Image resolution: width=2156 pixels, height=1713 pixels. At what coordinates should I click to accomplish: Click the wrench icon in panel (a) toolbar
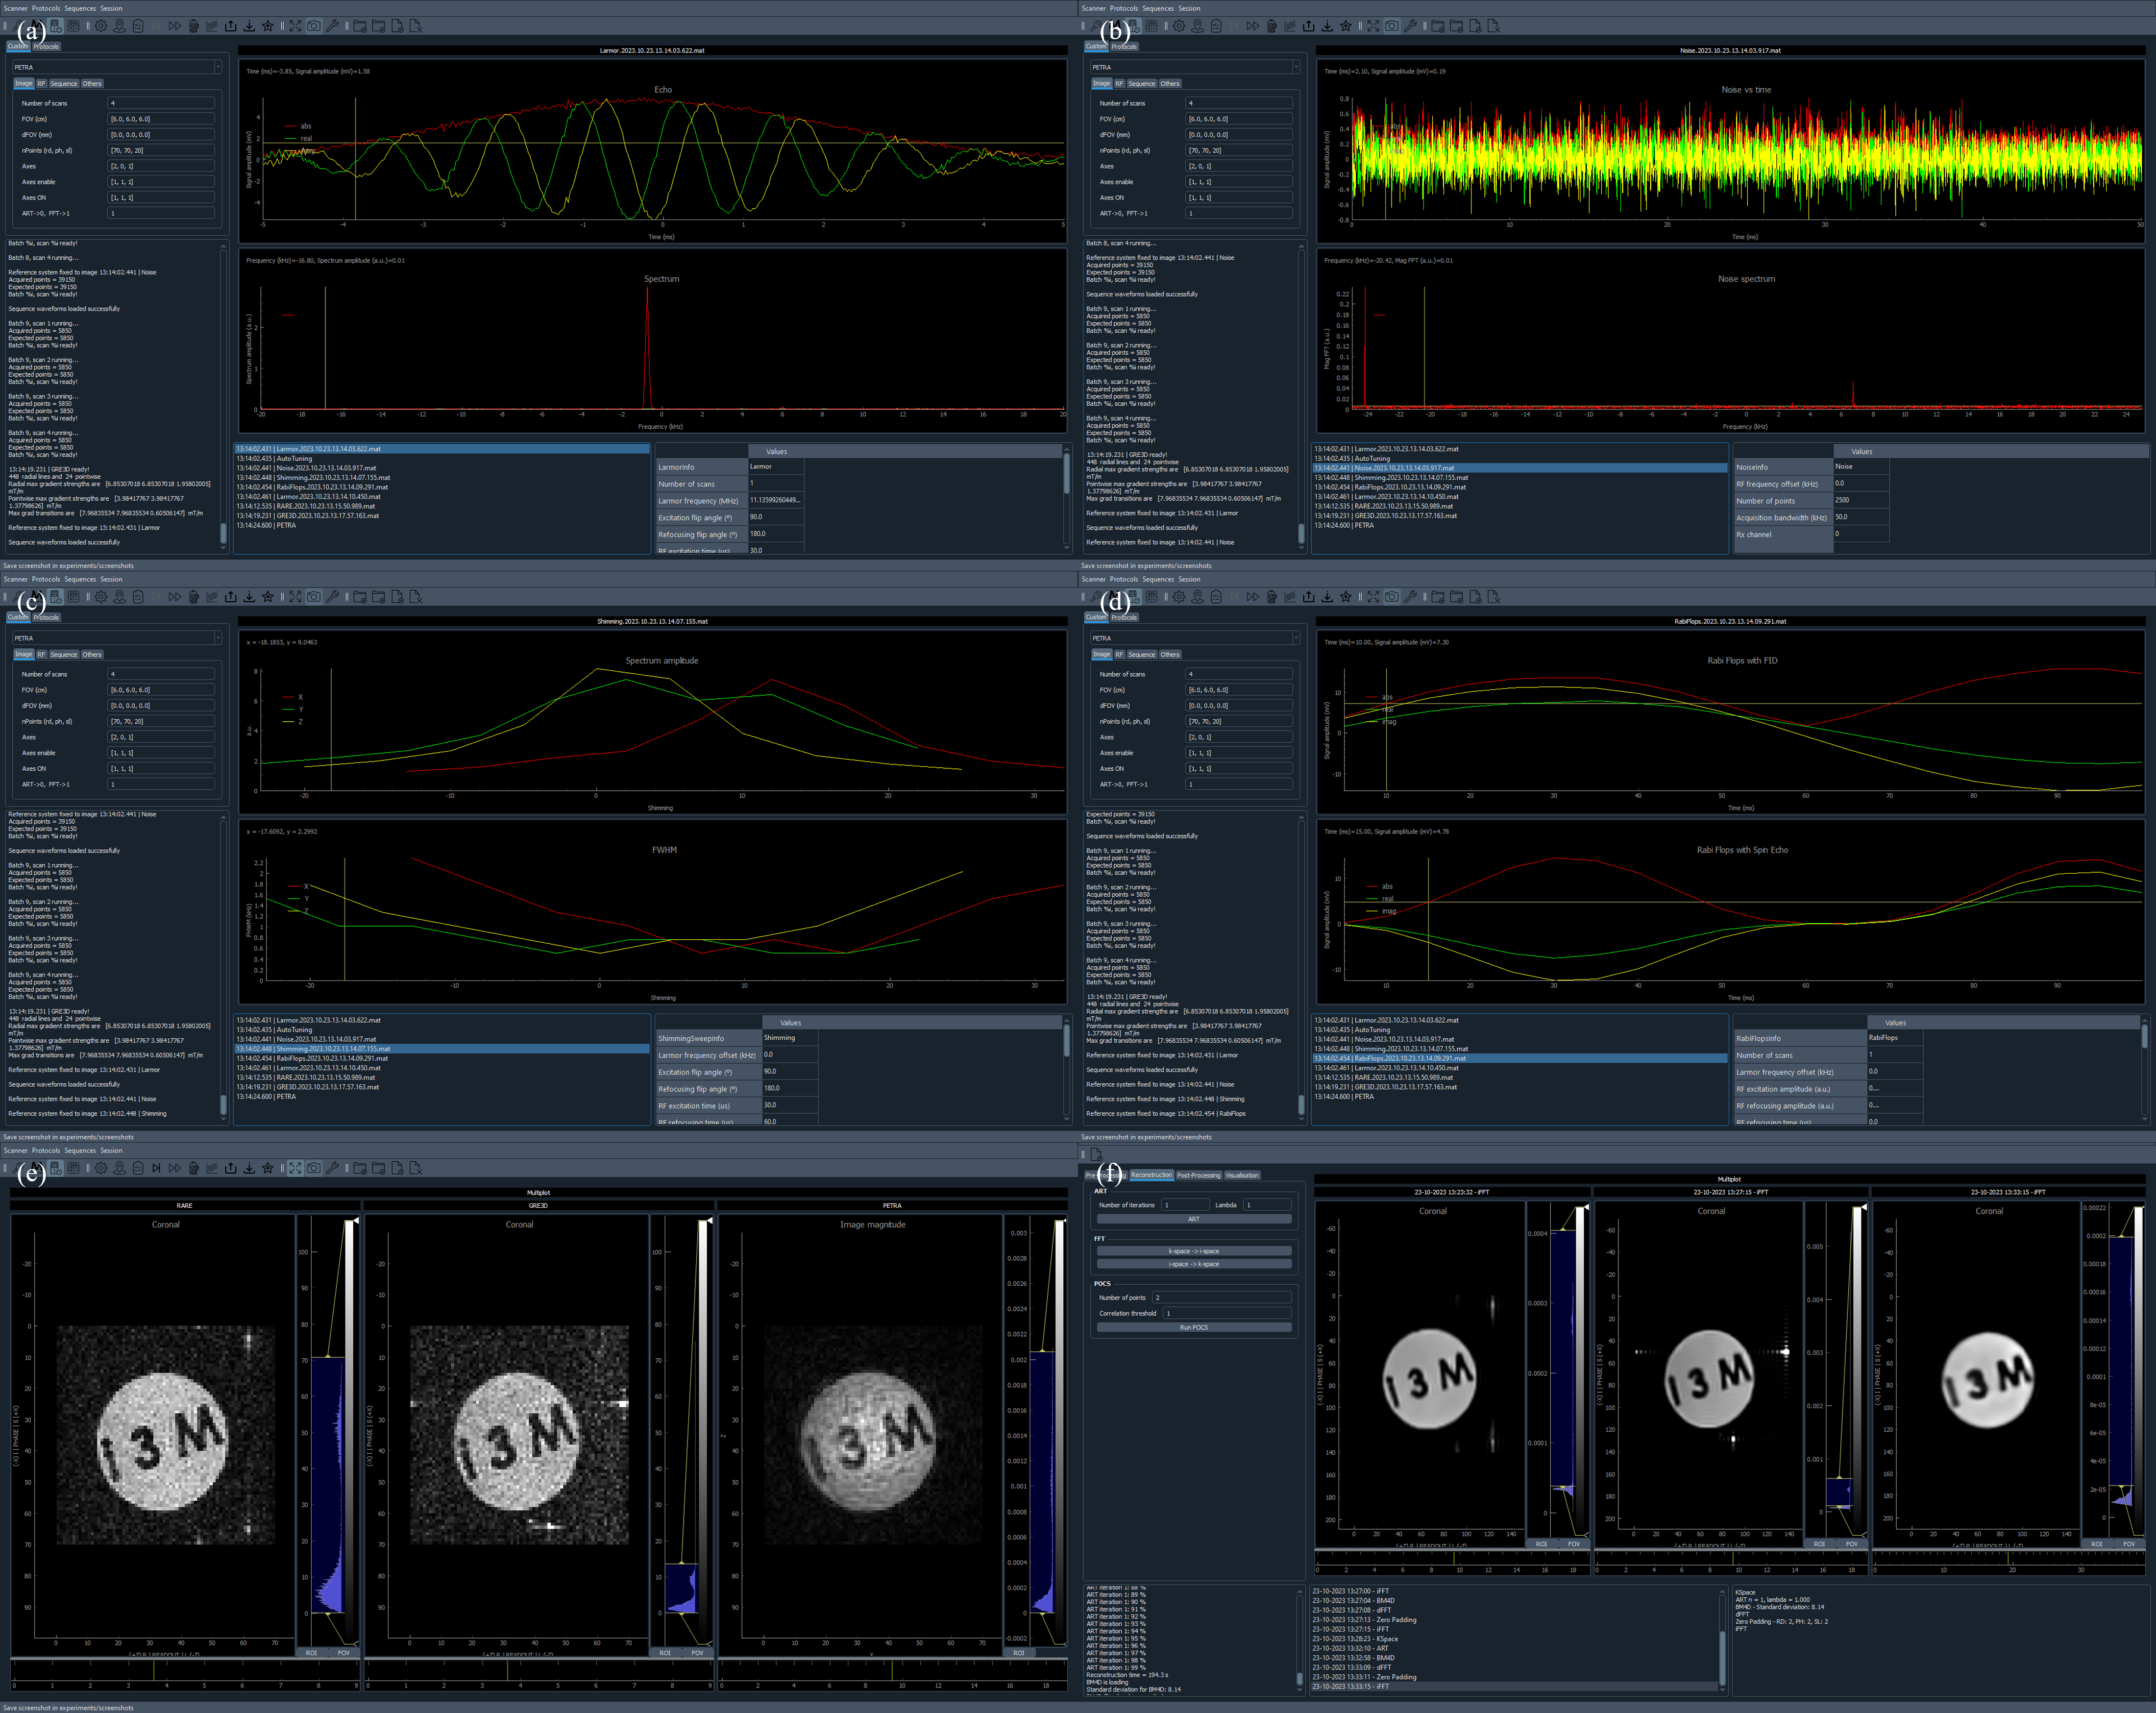[333, 26]
